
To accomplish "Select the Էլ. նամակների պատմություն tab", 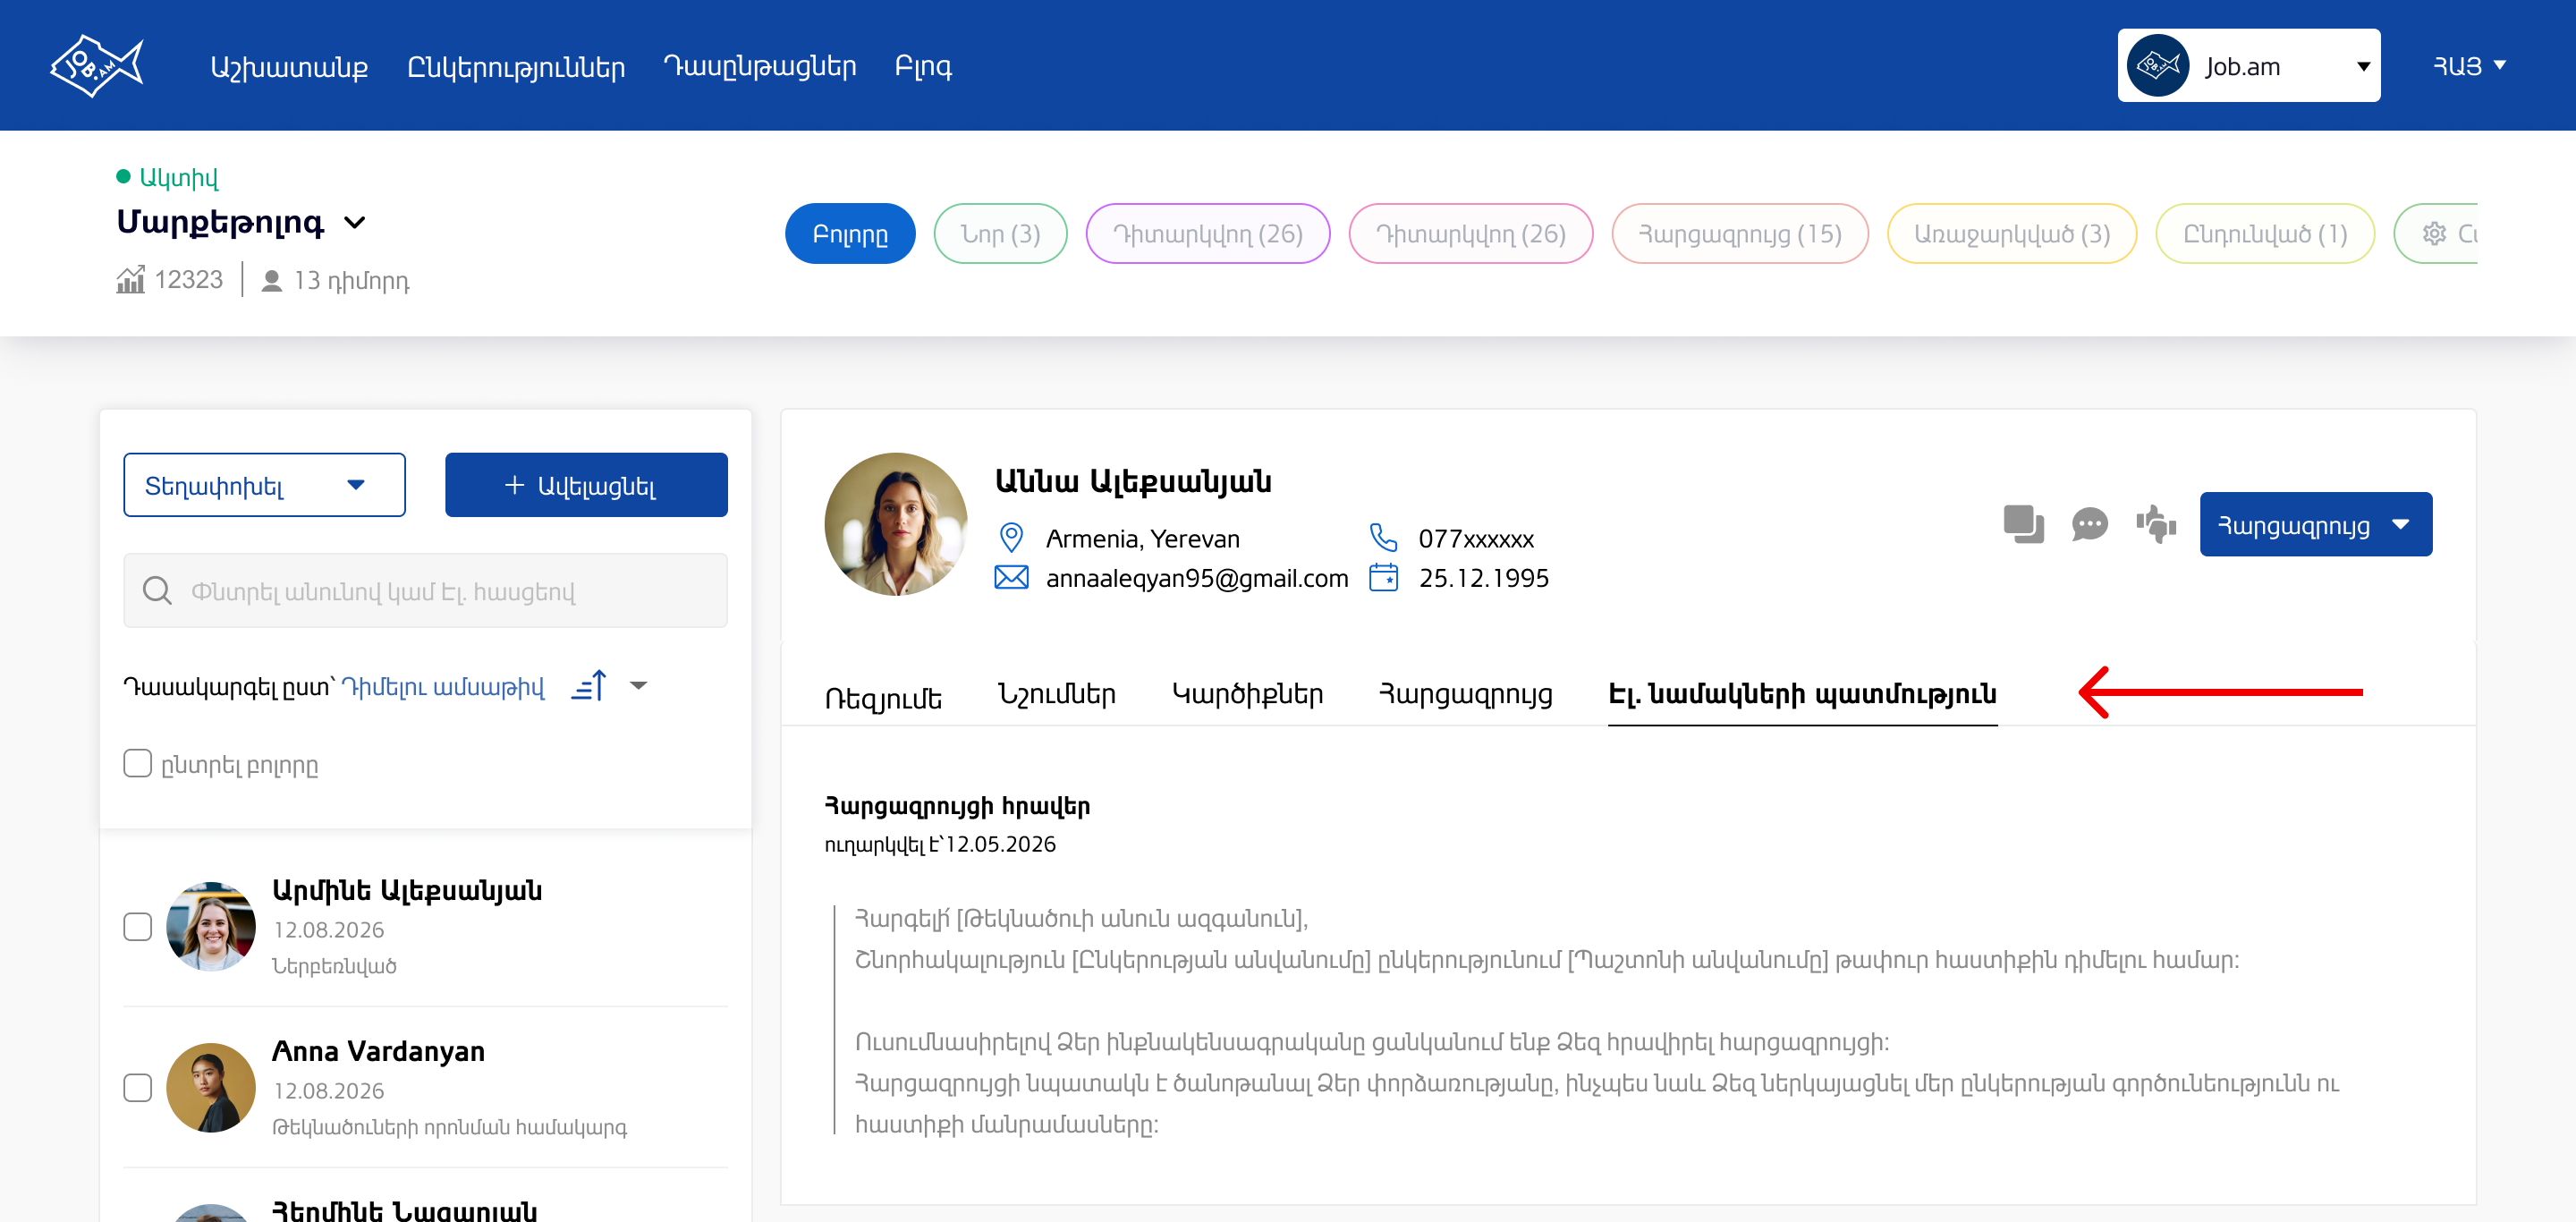I will click(x=1802, y=694).
